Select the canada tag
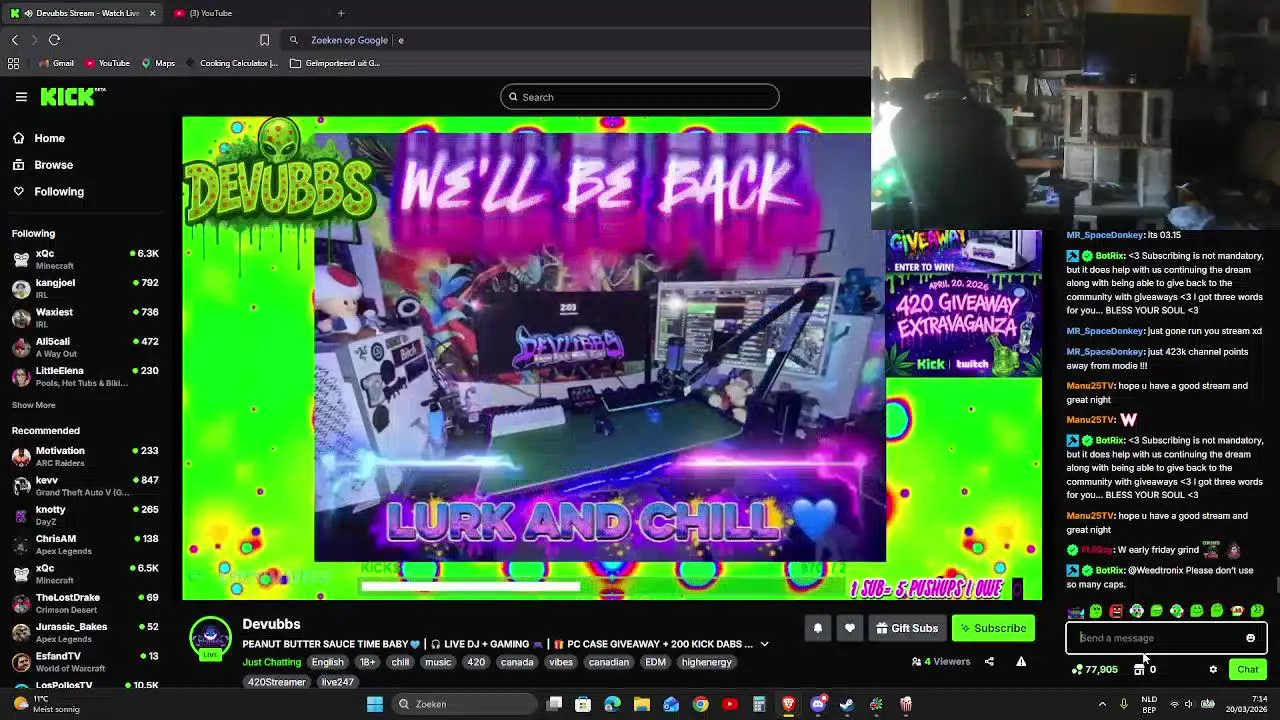 tap(517, 662)
